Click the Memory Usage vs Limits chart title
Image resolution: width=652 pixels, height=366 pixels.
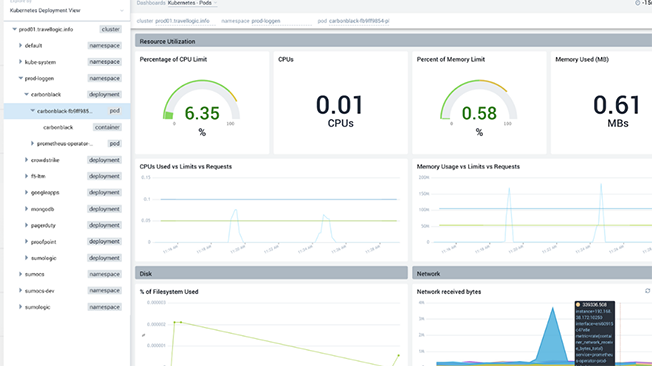coord(468,166)
